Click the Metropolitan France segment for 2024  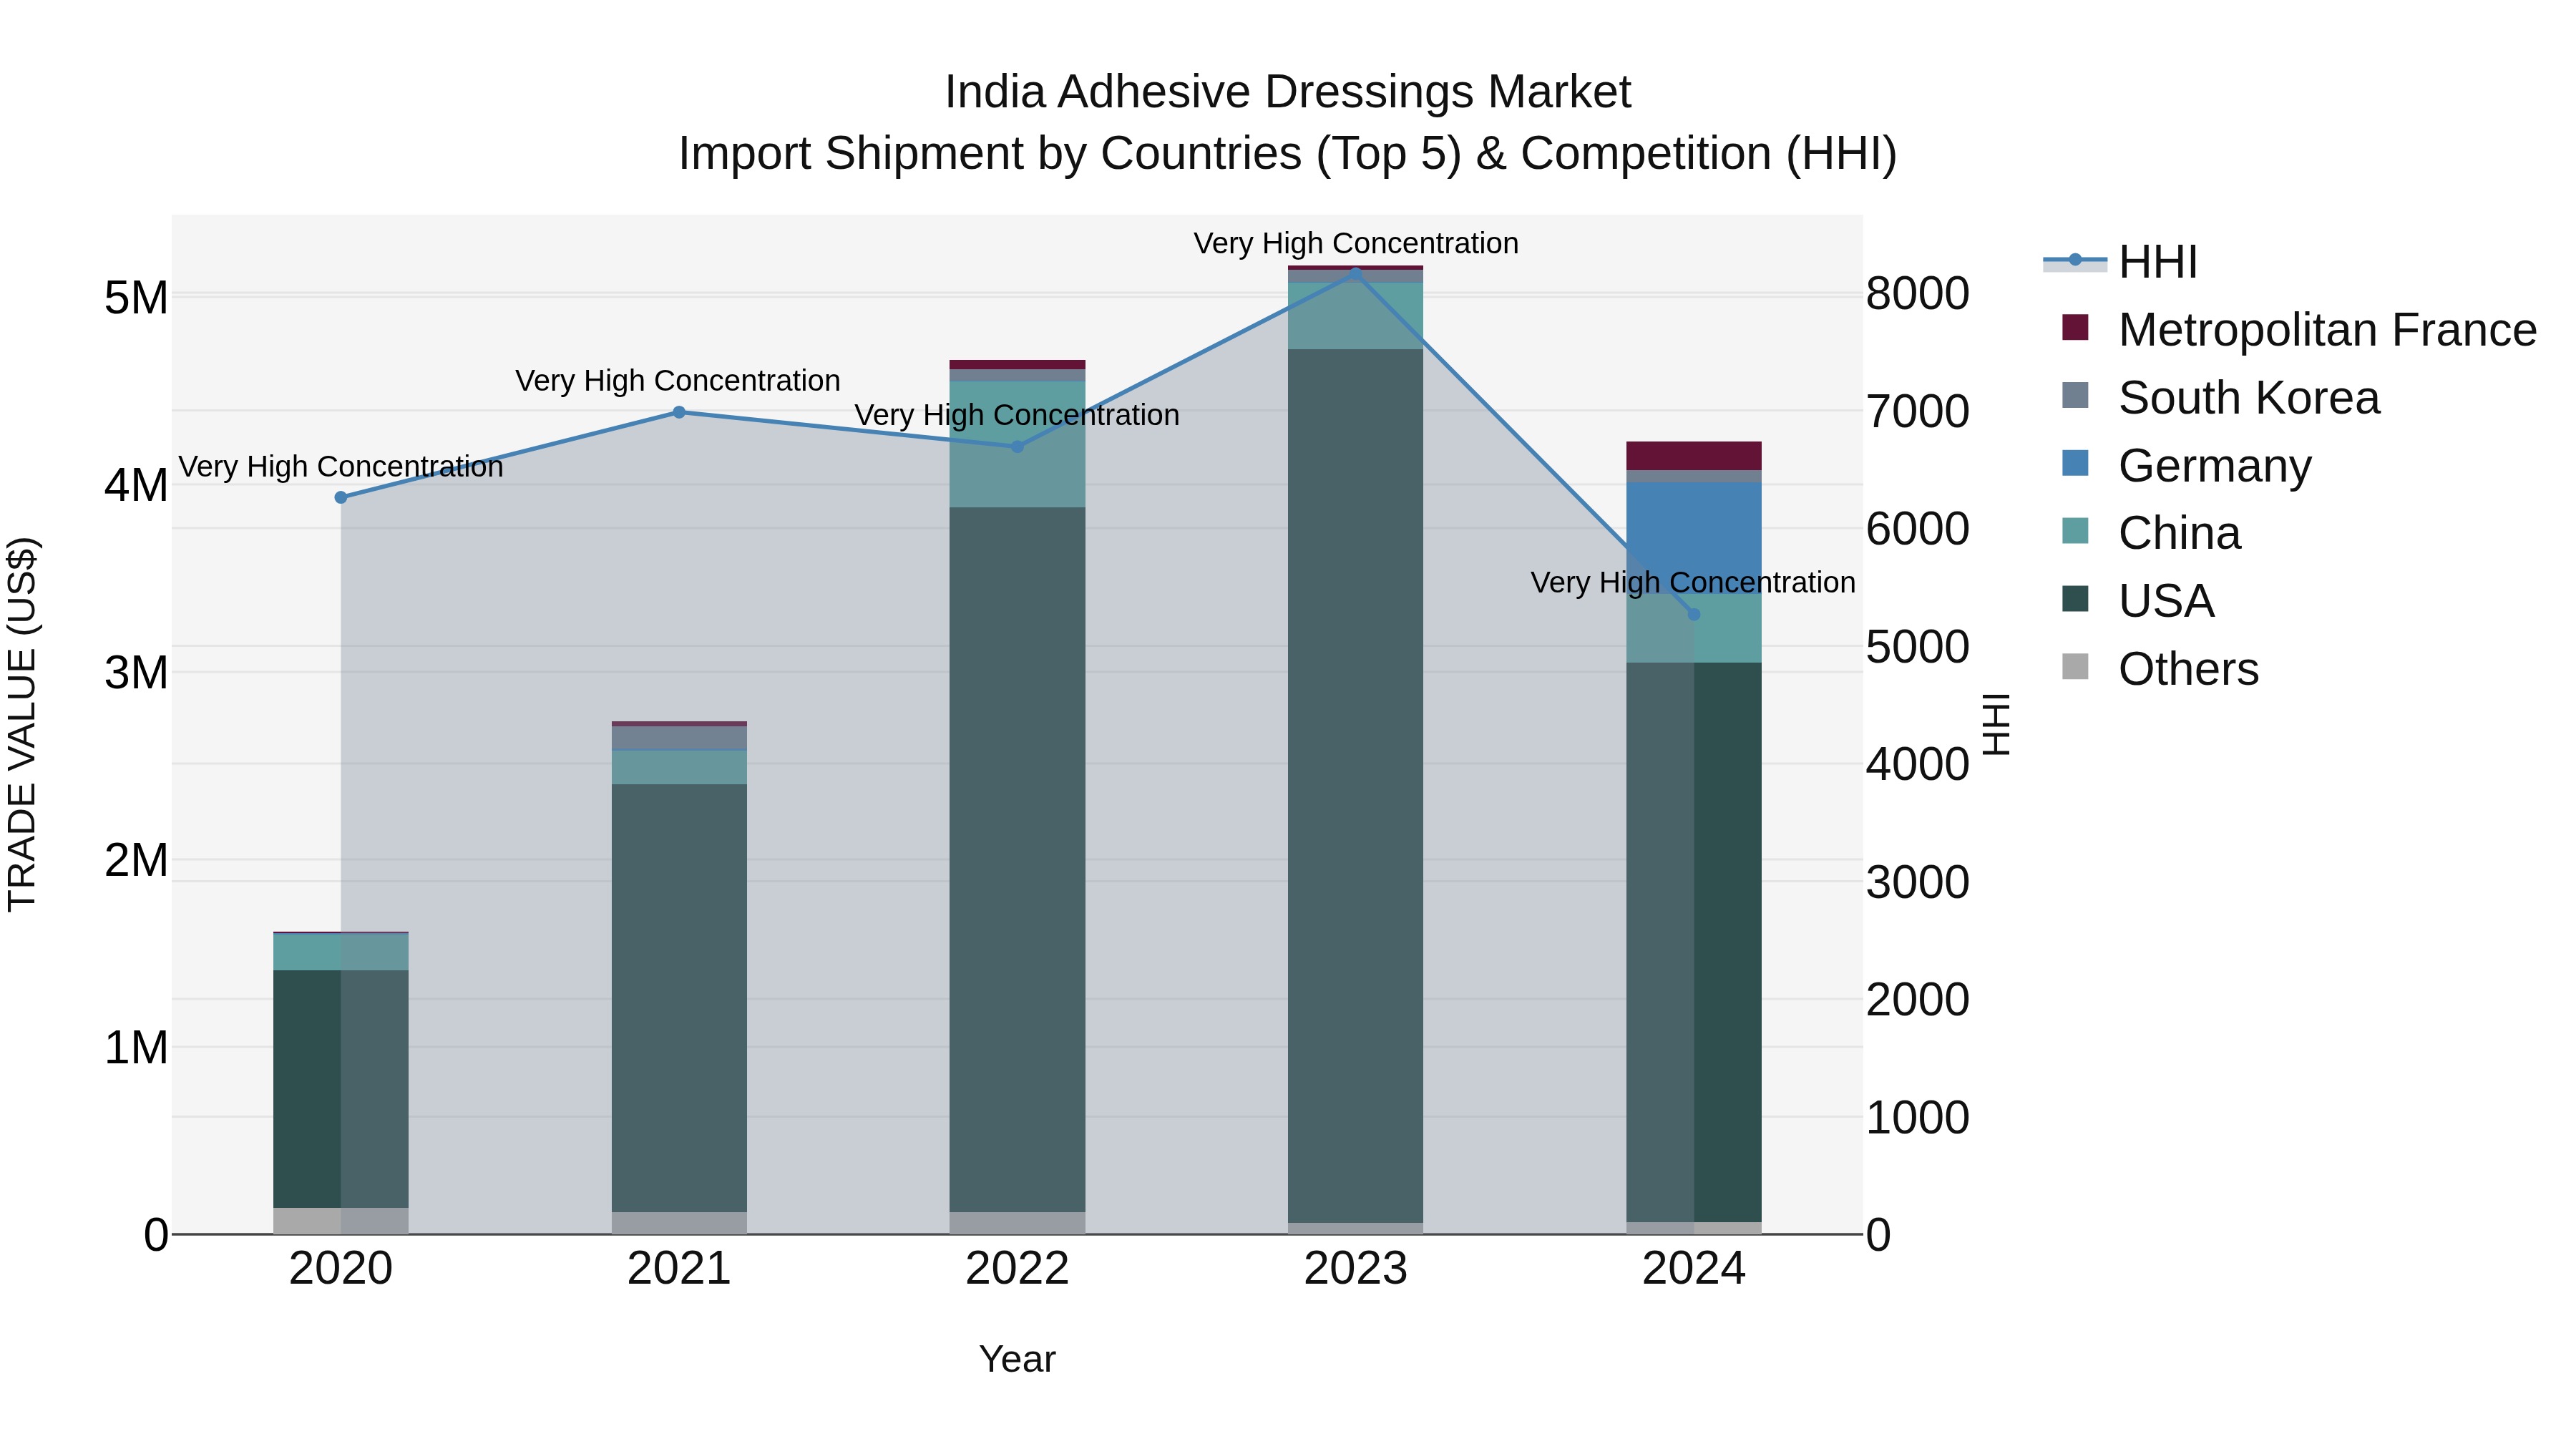point(1694,456)
